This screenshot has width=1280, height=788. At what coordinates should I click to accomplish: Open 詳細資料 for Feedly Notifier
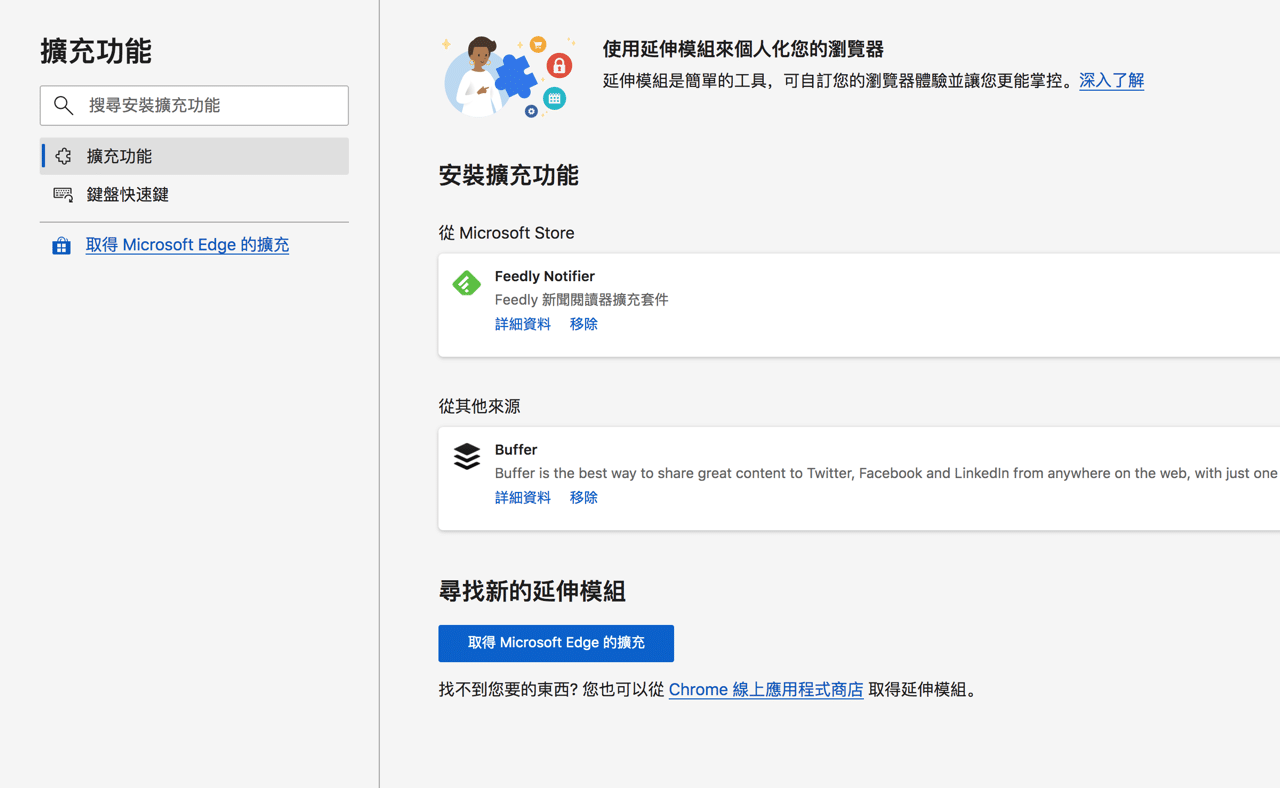(523, 324)
